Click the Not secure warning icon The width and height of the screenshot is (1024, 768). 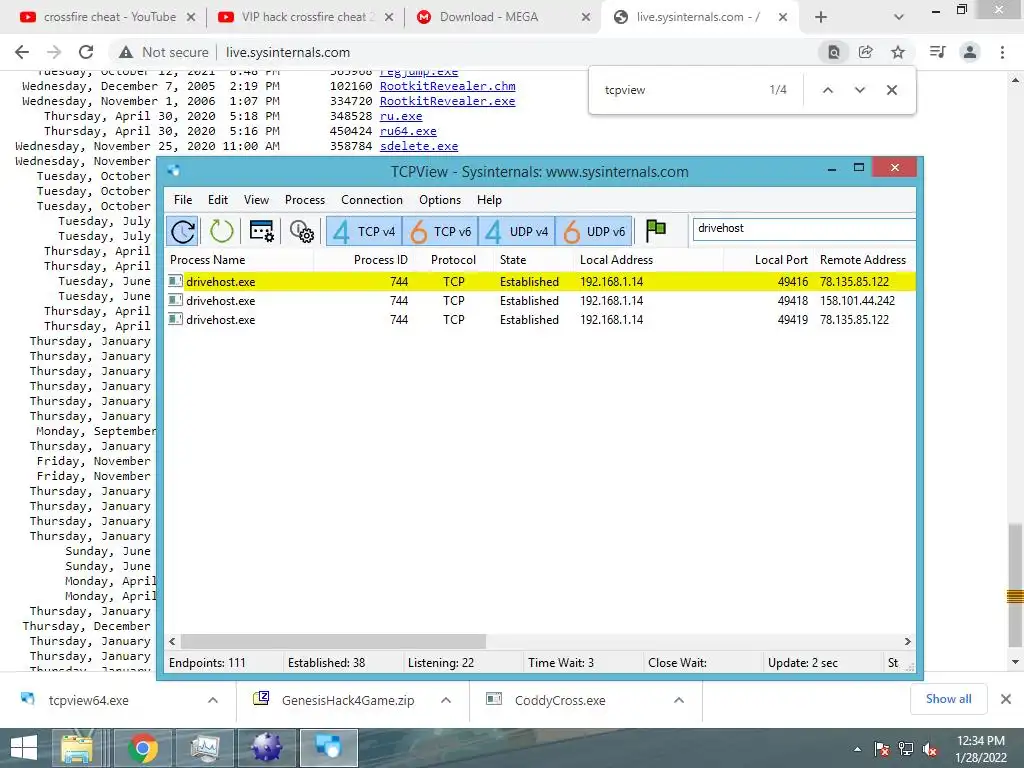(x=125, y=52)
